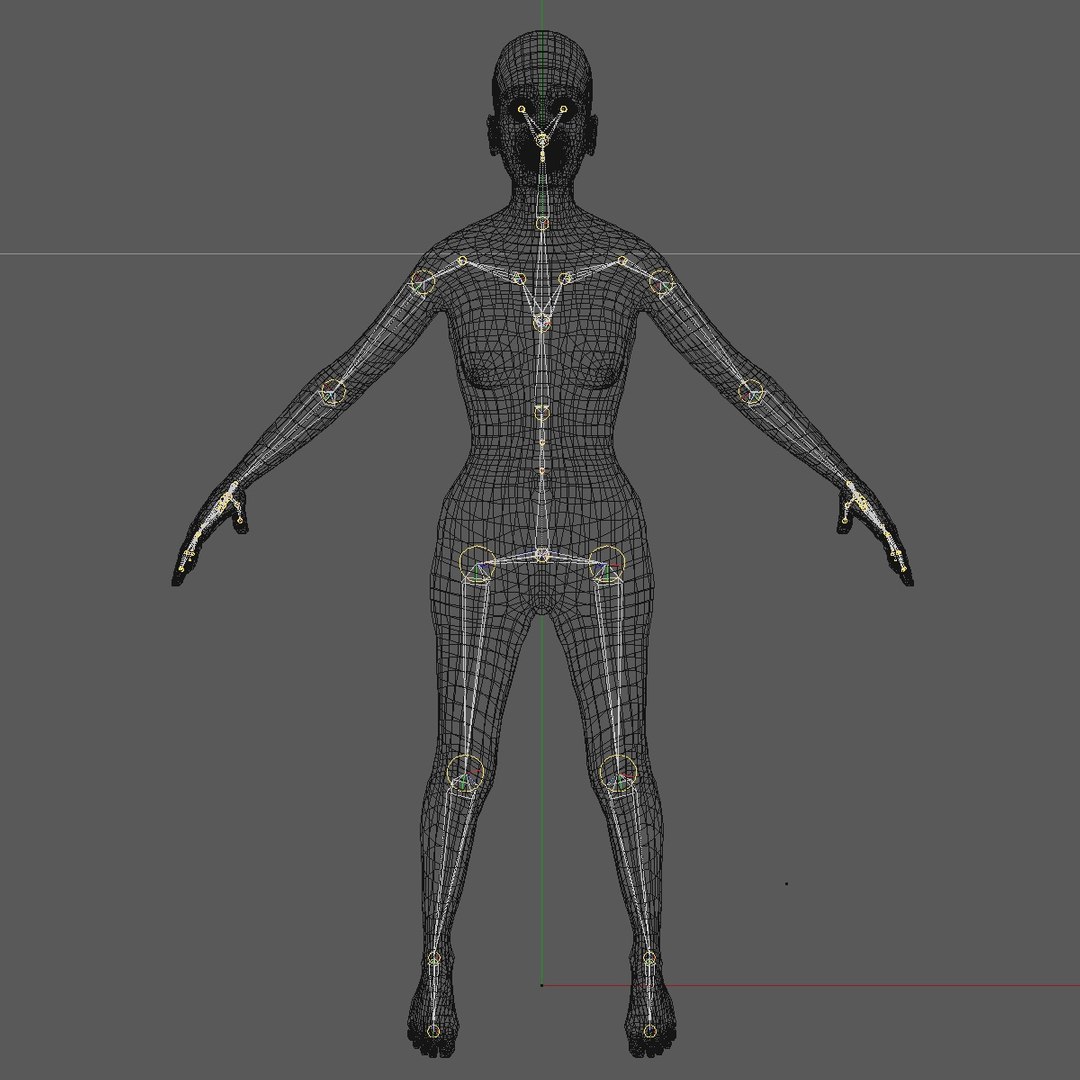
Task: Select the wrist joint on screen's right hand
Action: pos(851,486)
